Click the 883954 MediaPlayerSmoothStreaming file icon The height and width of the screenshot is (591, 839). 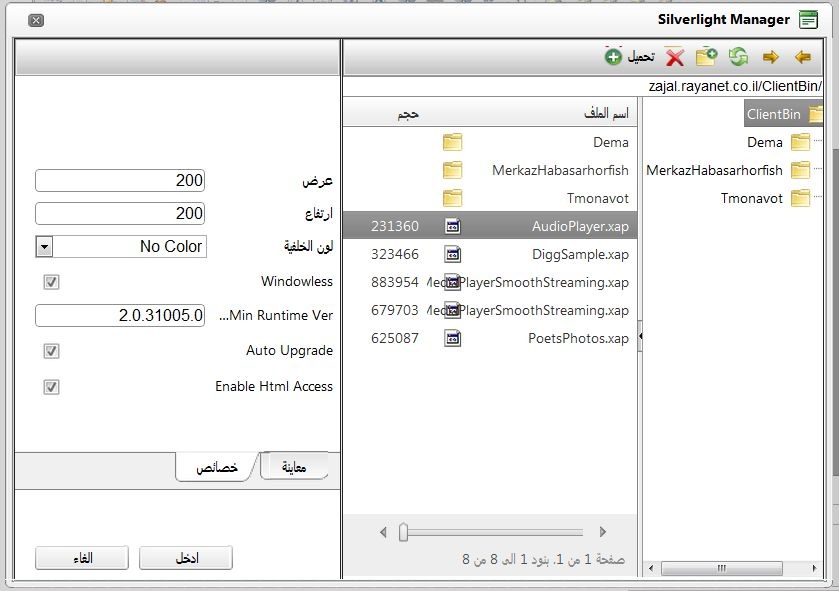[x=453, y=282]
